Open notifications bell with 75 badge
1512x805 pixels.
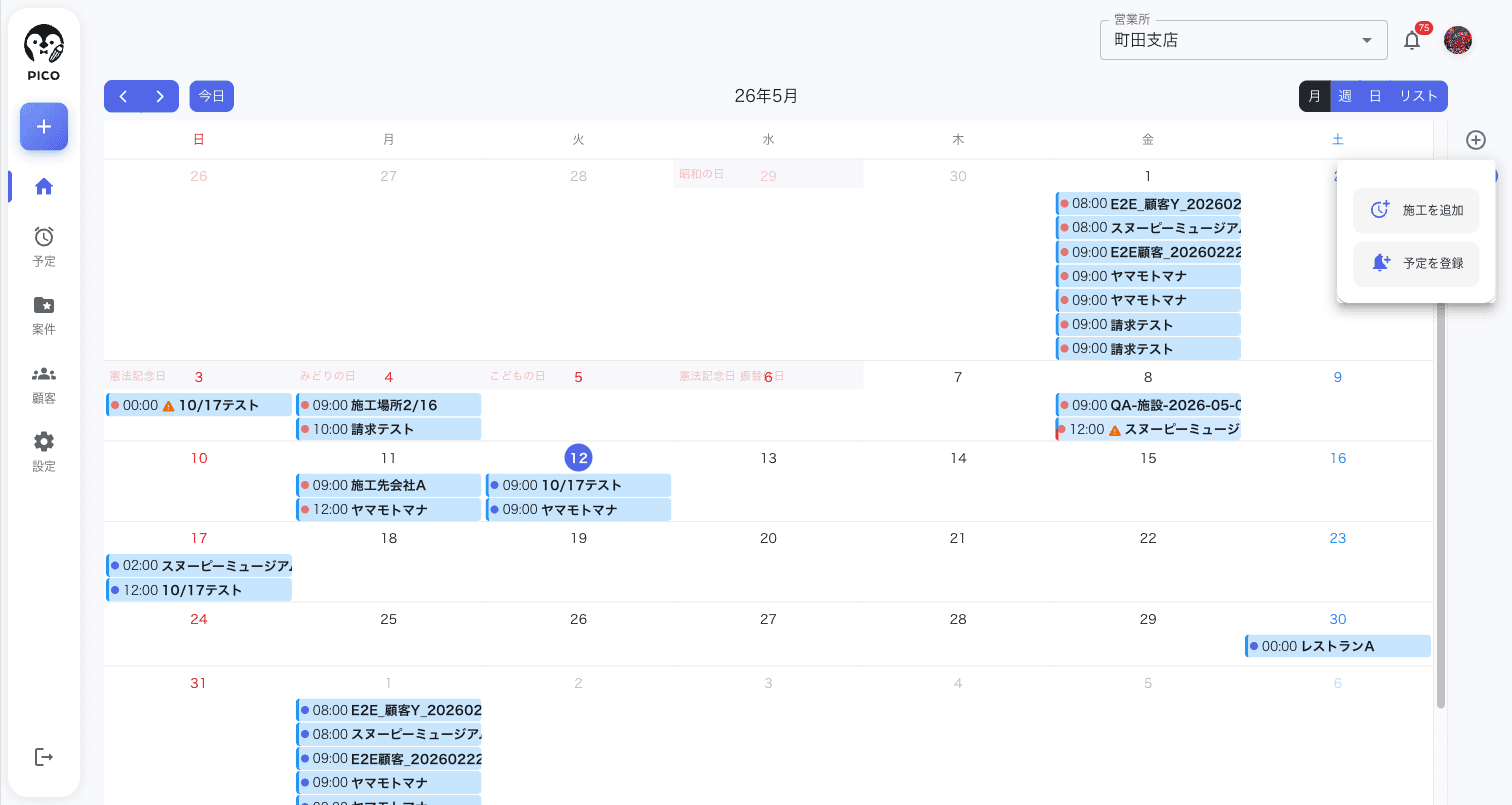pos(1412,40)
